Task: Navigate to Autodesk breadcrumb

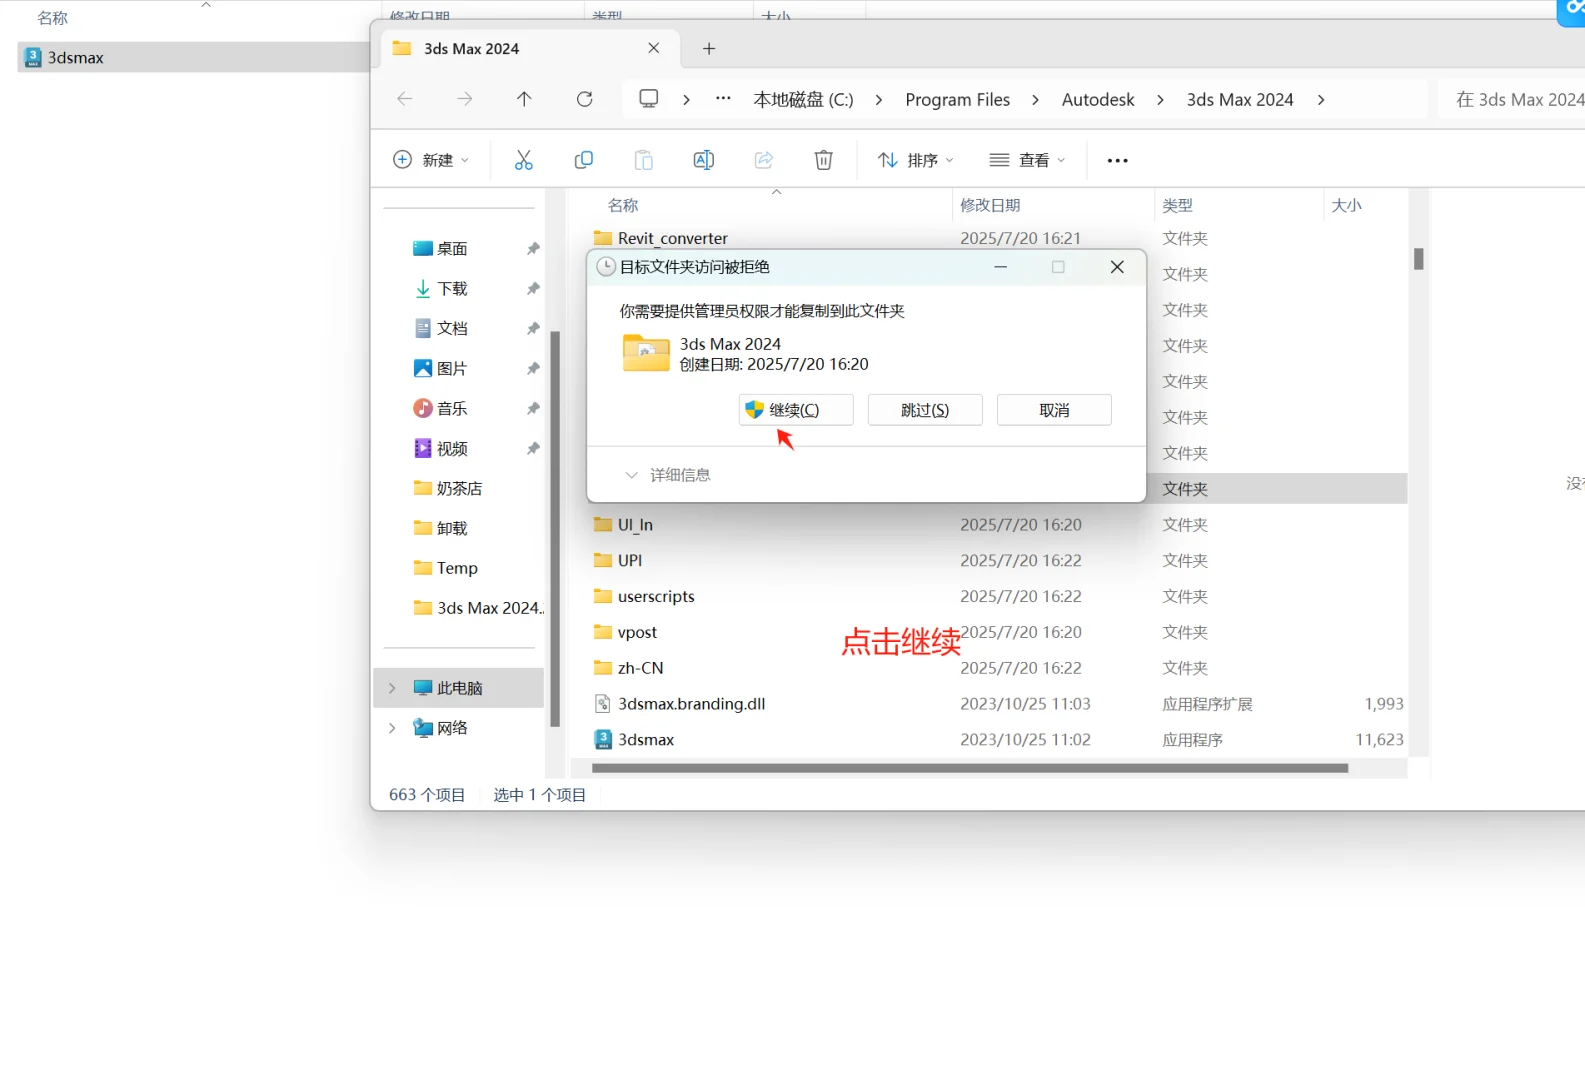Action: tap(1098, 99)
